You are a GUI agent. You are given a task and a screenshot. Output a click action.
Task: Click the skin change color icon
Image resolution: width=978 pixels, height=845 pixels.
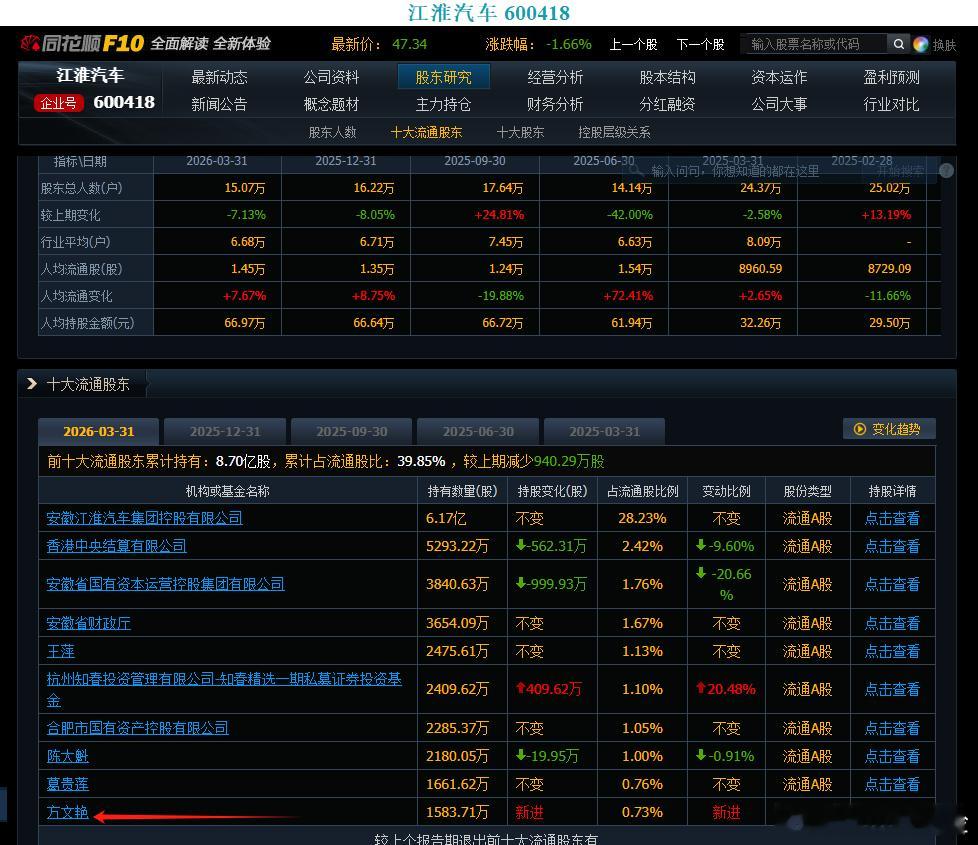coord(921,44)
